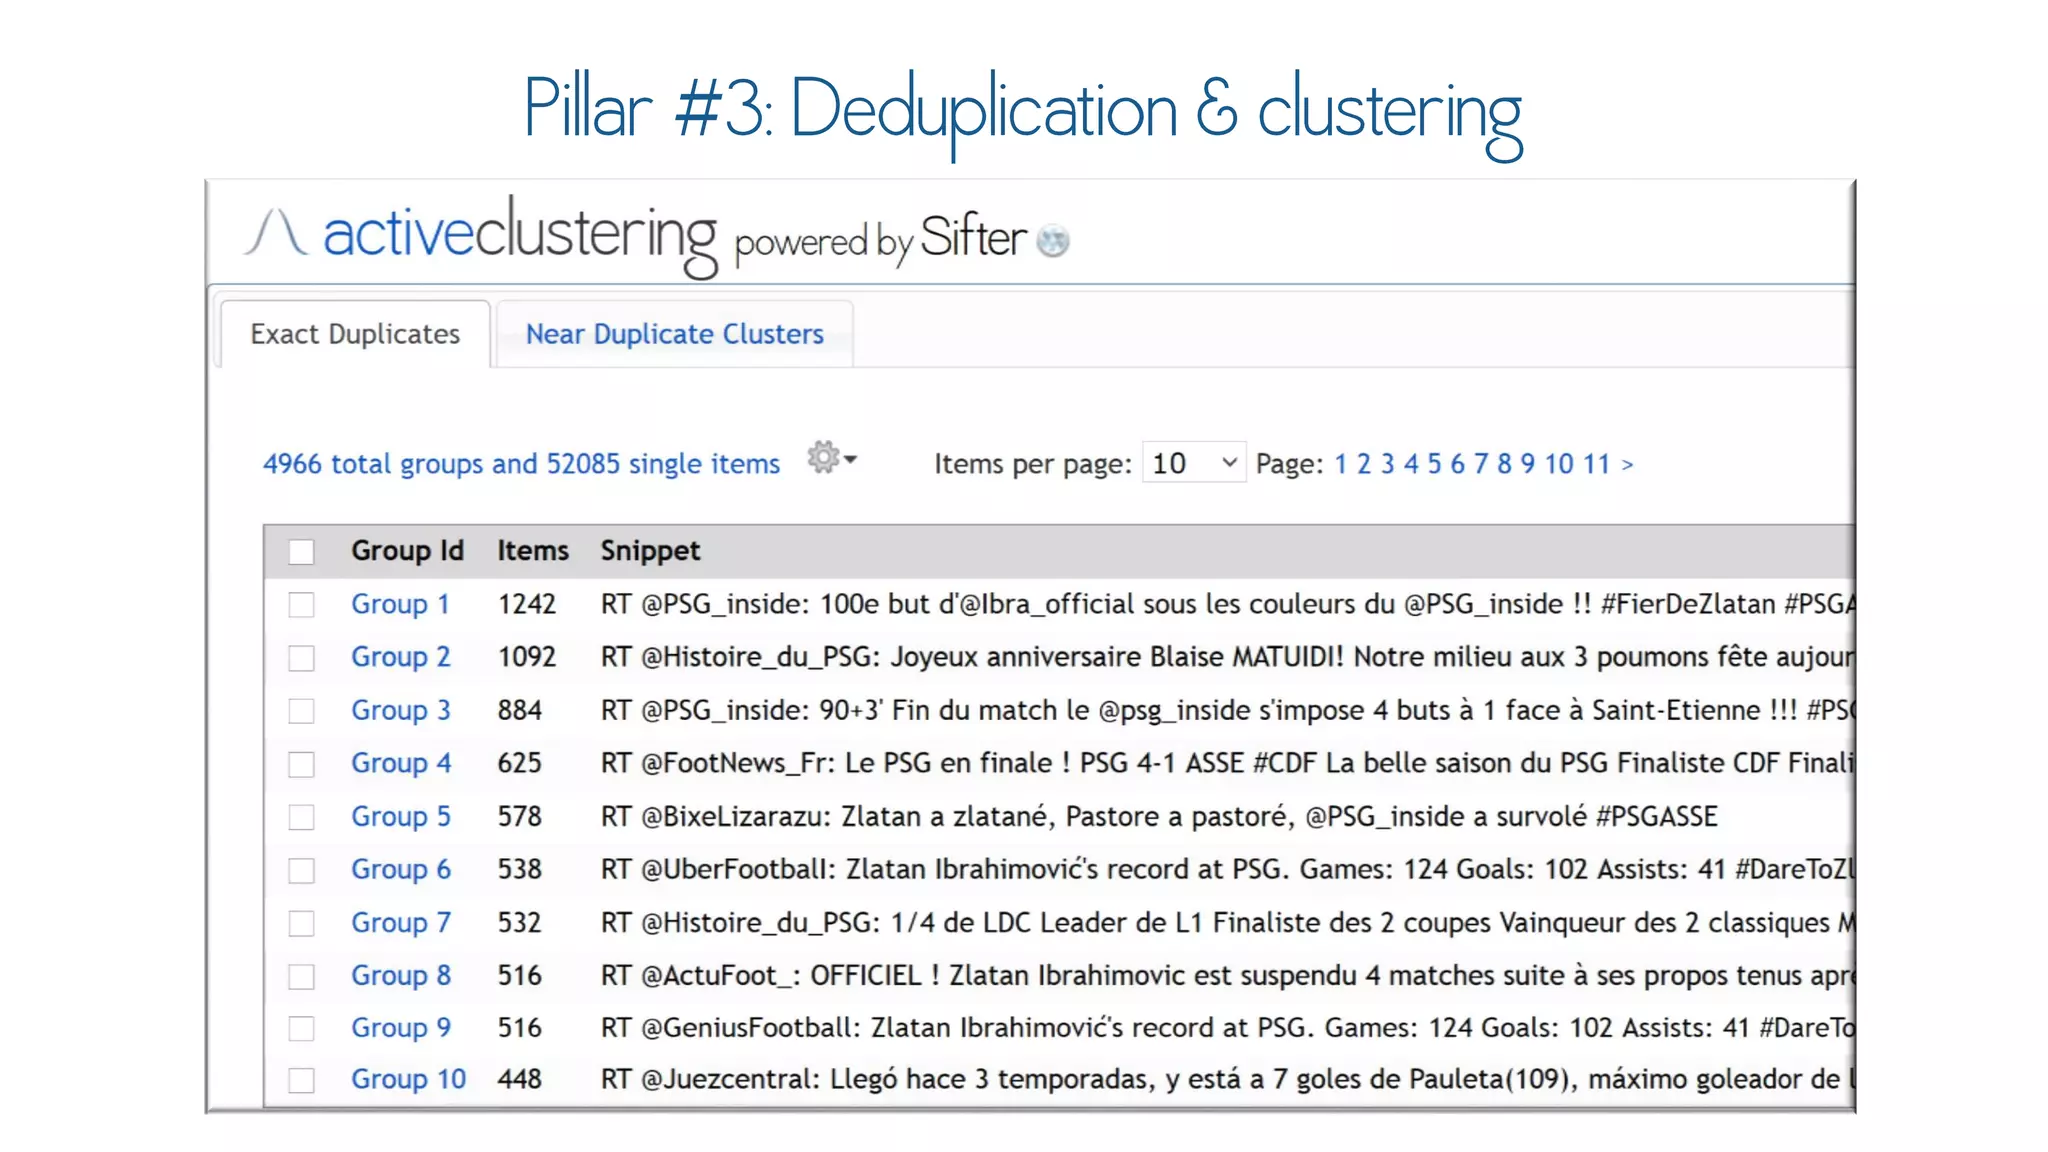Check the Group 8 row checkbox

pos(301,976)
